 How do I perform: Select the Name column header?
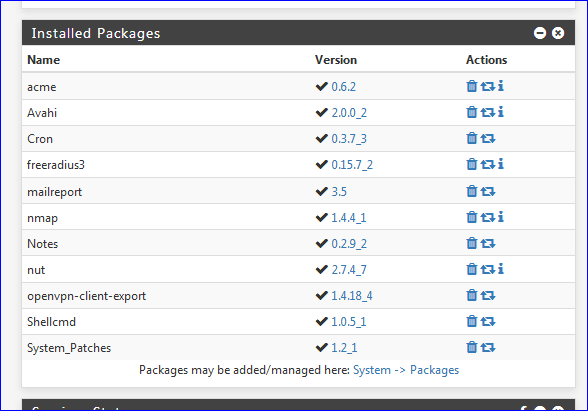[44, 60]
